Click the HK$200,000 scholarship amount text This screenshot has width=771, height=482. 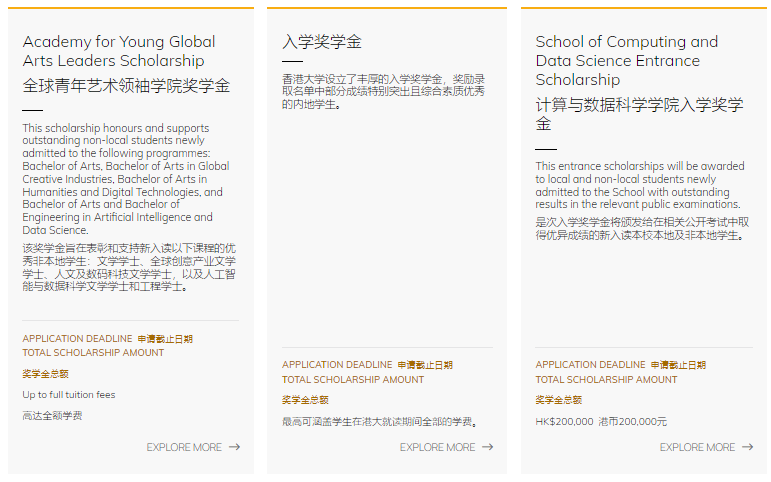pos(564,421)
